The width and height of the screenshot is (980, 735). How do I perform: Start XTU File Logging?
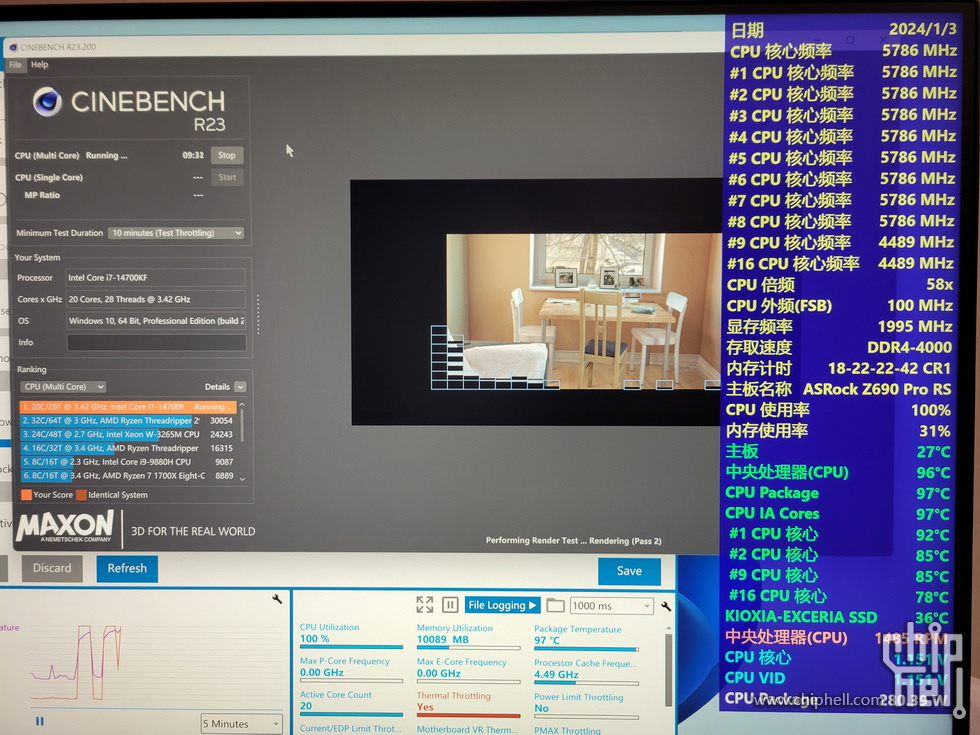click(502, 605)
